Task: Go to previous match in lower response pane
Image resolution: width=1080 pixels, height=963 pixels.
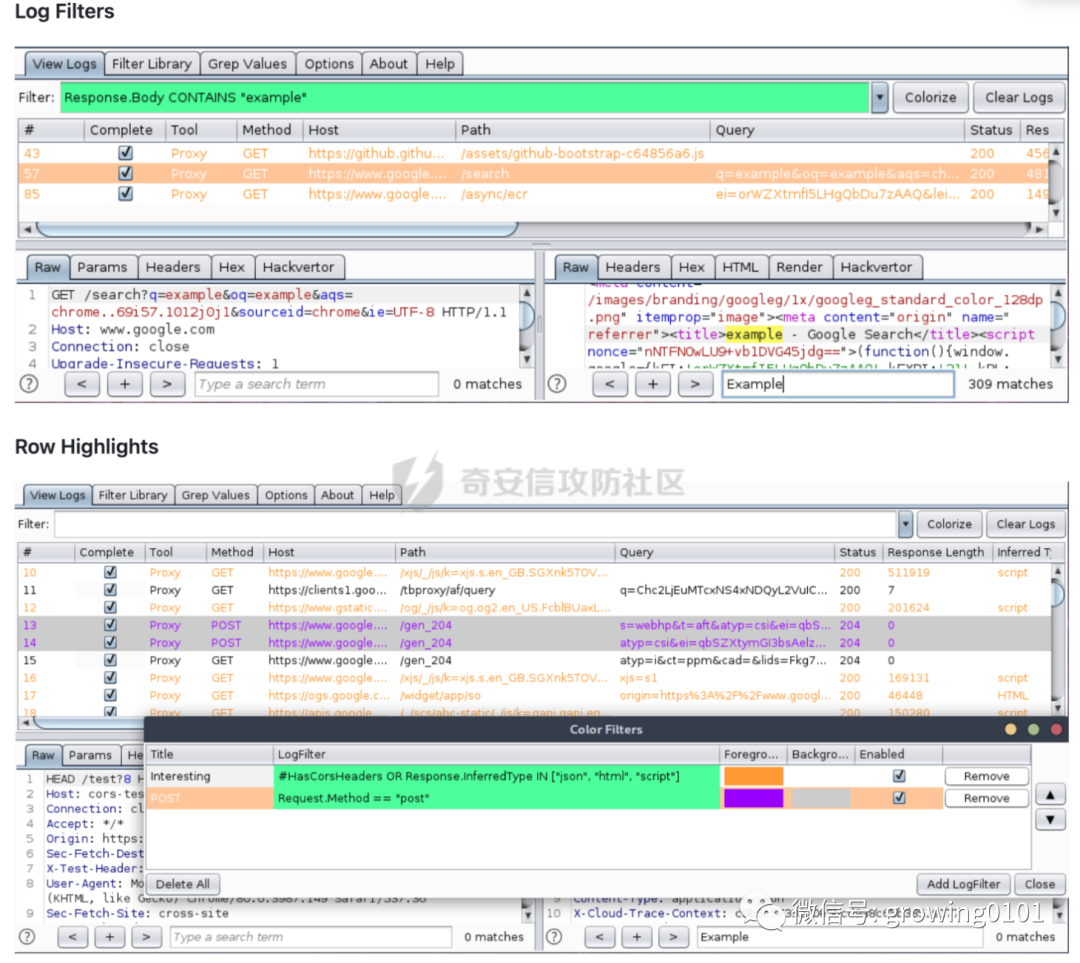Action: [x=599, y=937]
